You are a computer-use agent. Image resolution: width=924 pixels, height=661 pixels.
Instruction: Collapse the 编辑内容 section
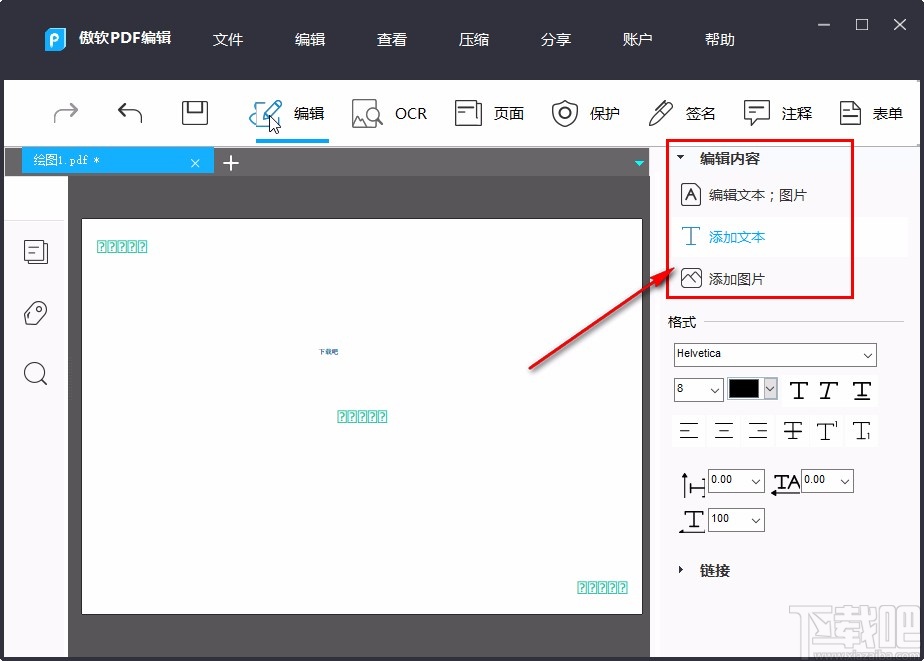coord(681,157)
